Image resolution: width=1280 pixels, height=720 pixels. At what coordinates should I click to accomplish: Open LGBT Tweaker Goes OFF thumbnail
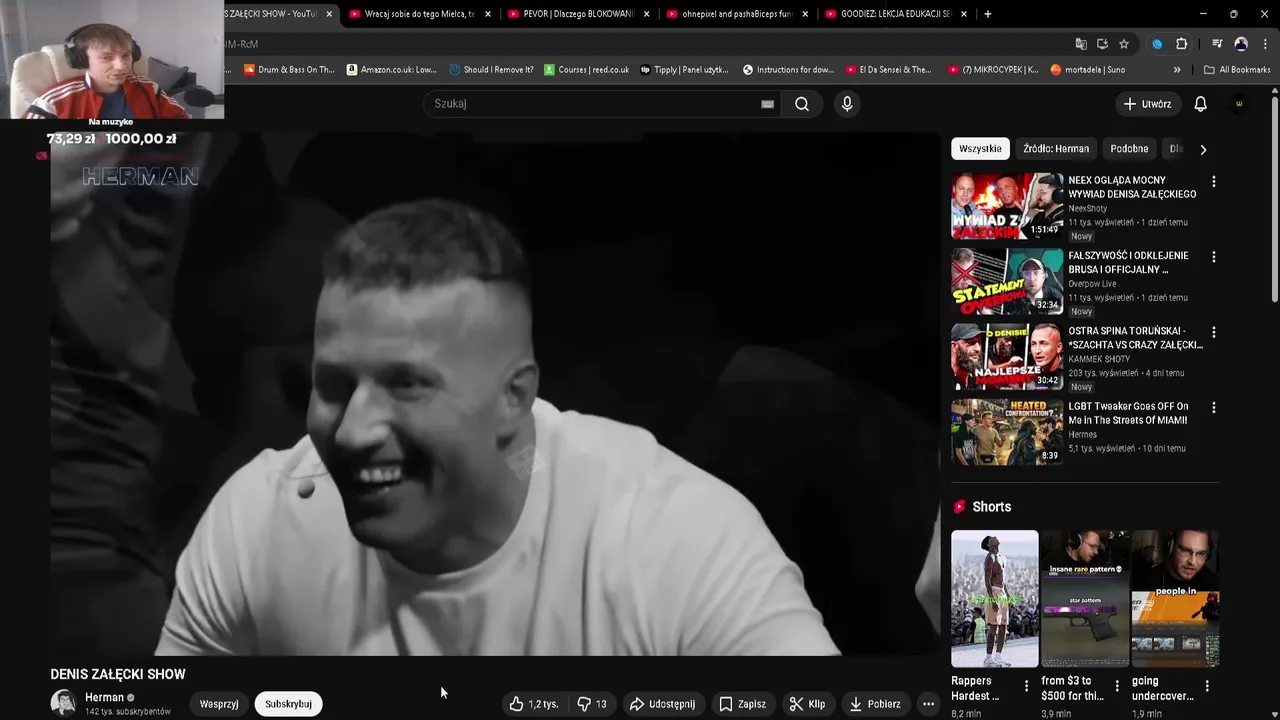click(1007, 432)
